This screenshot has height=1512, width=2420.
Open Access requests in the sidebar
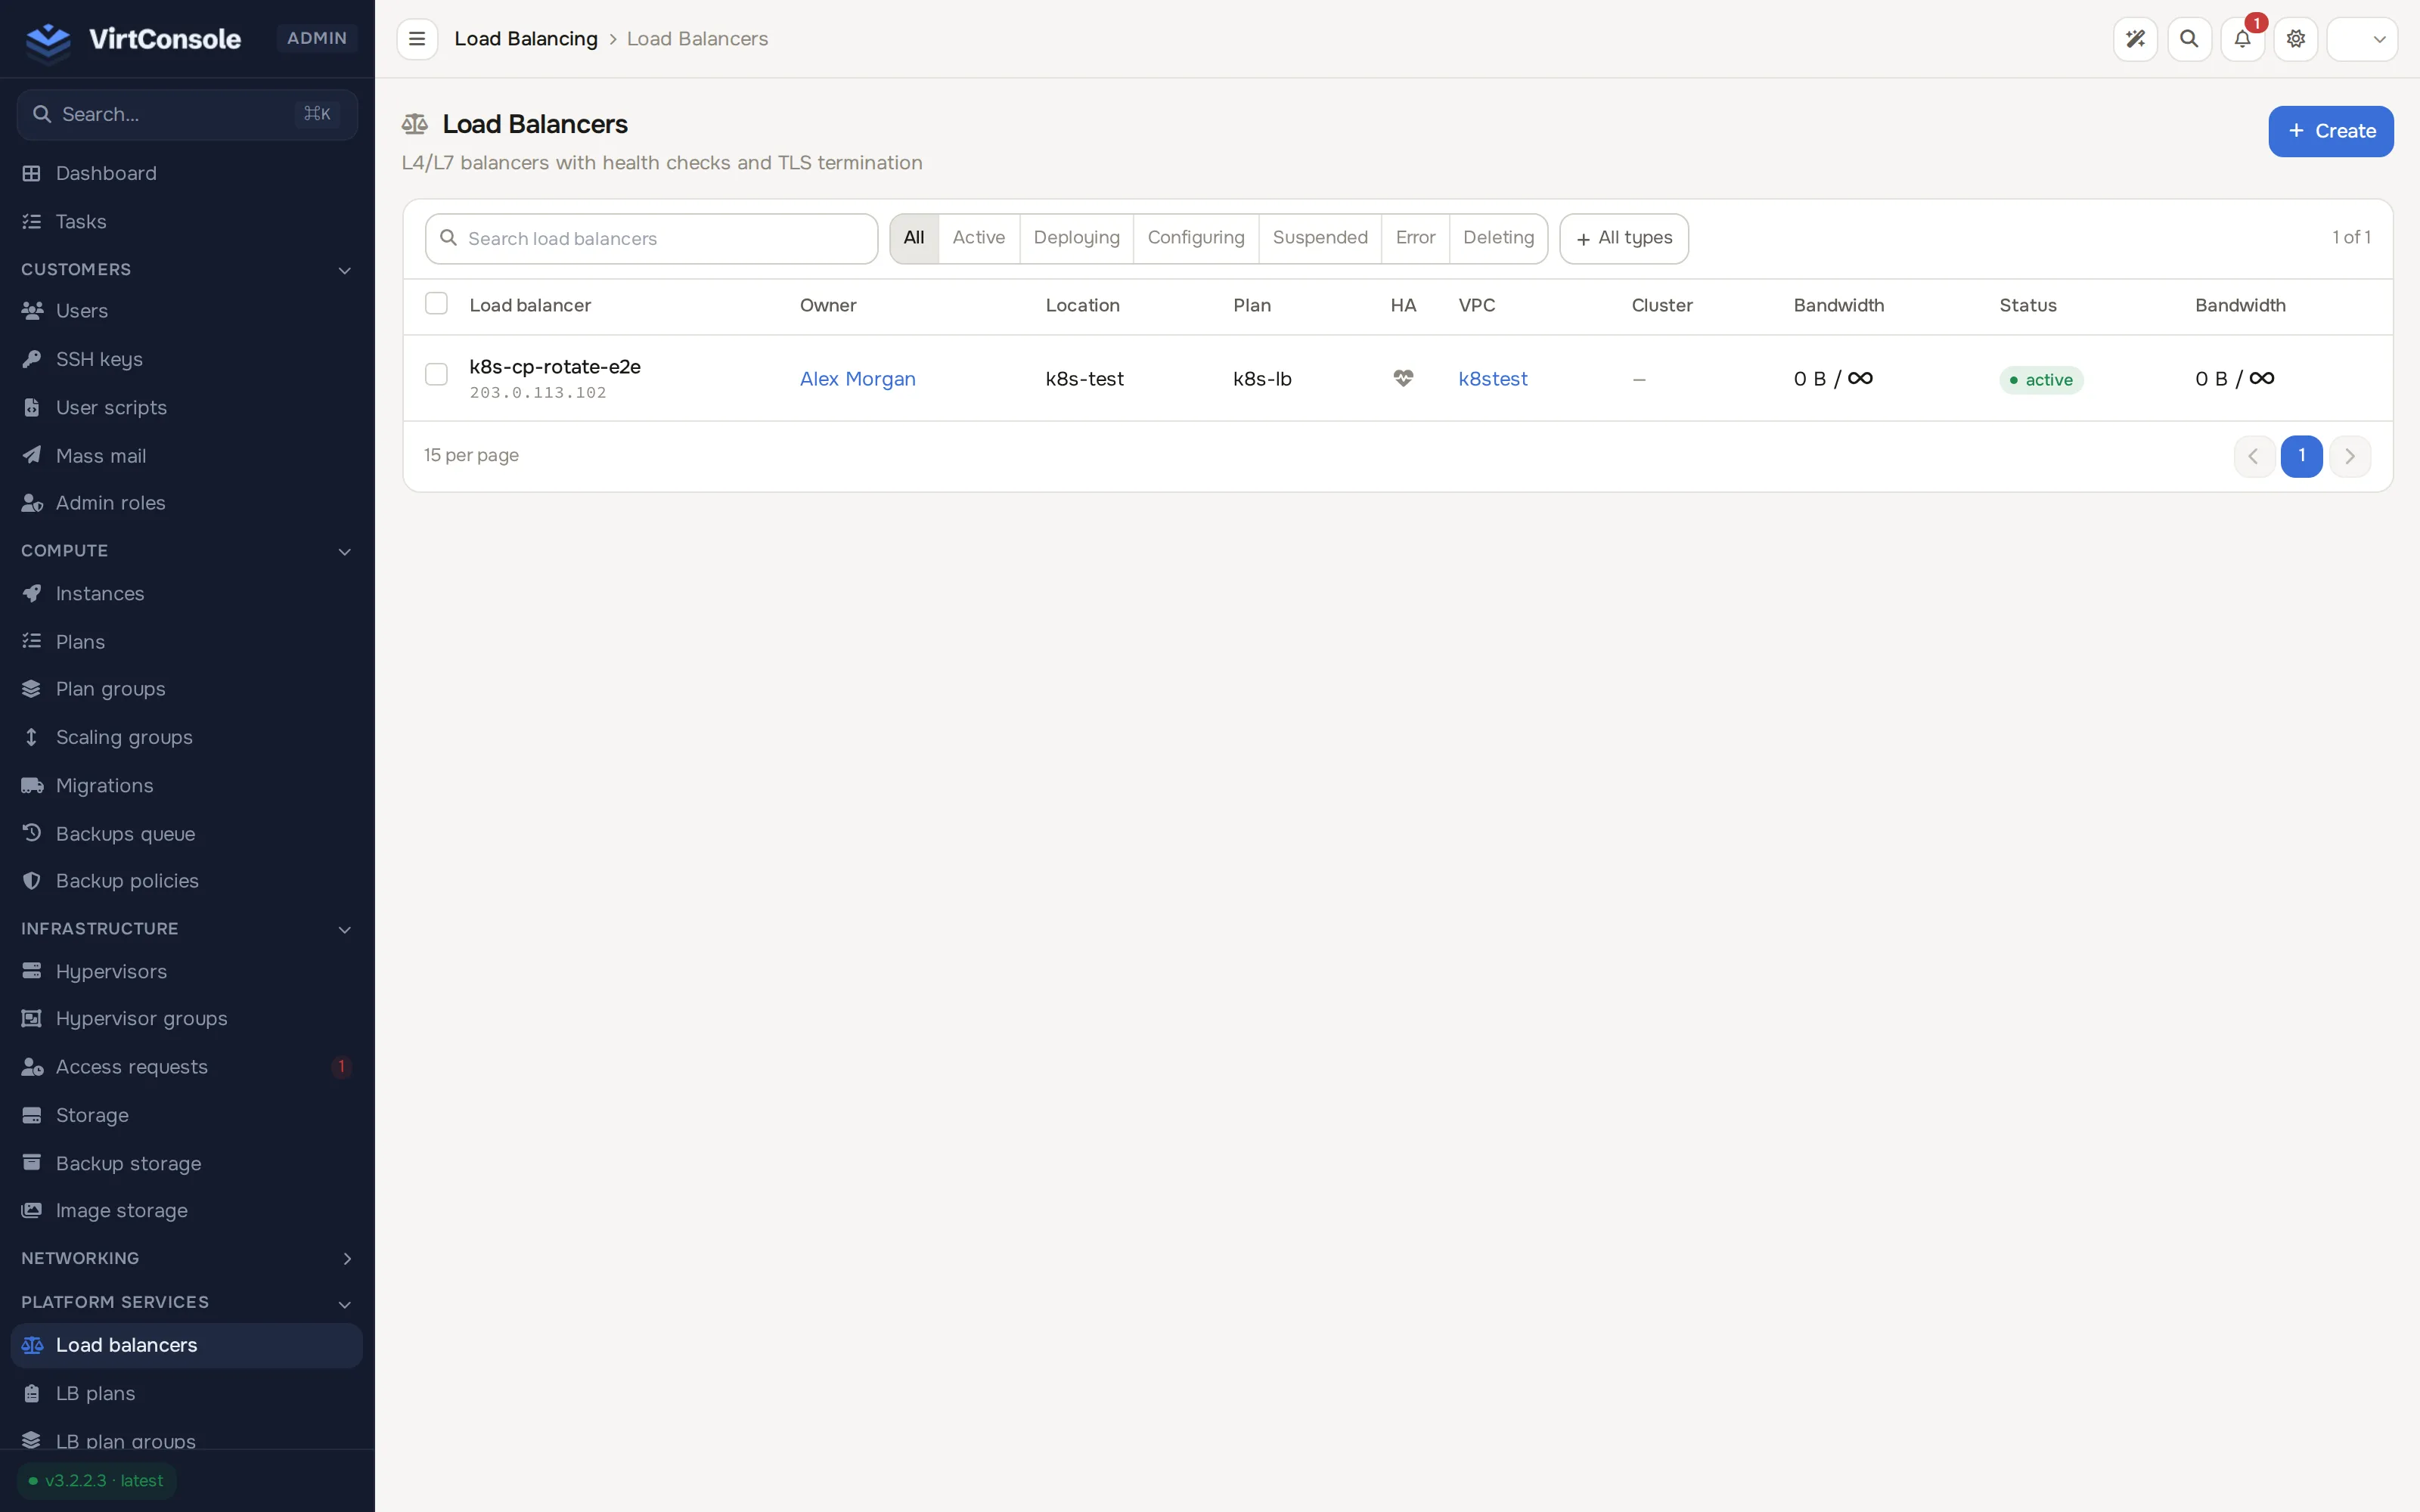[x=187, y=1067]
